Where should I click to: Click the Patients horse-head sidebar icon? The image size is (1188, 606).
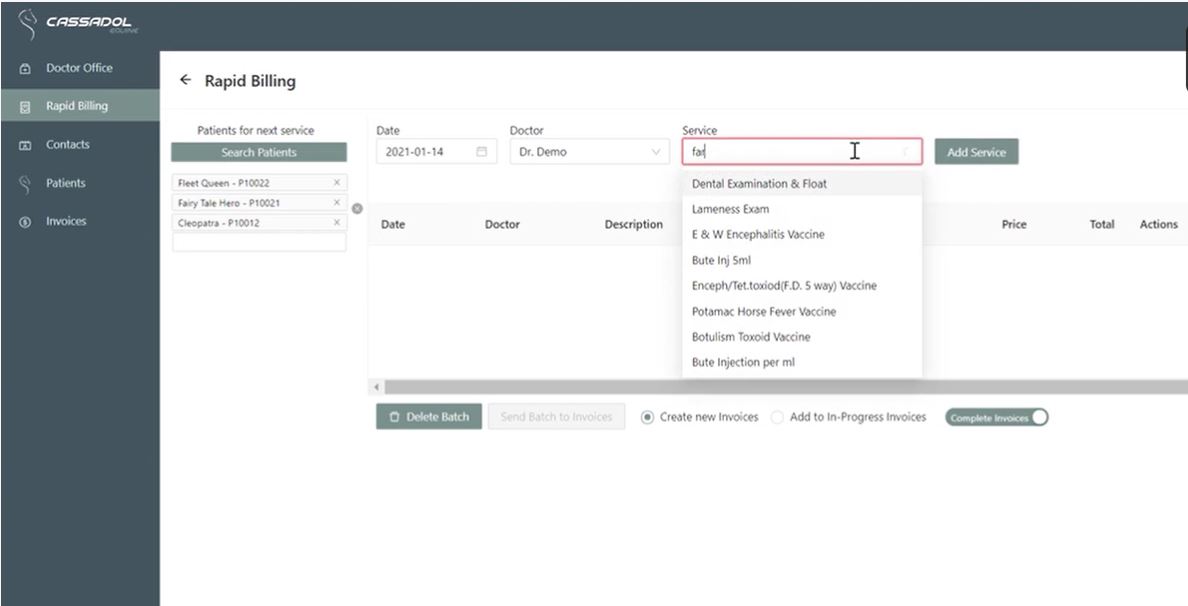click(24, 182)
